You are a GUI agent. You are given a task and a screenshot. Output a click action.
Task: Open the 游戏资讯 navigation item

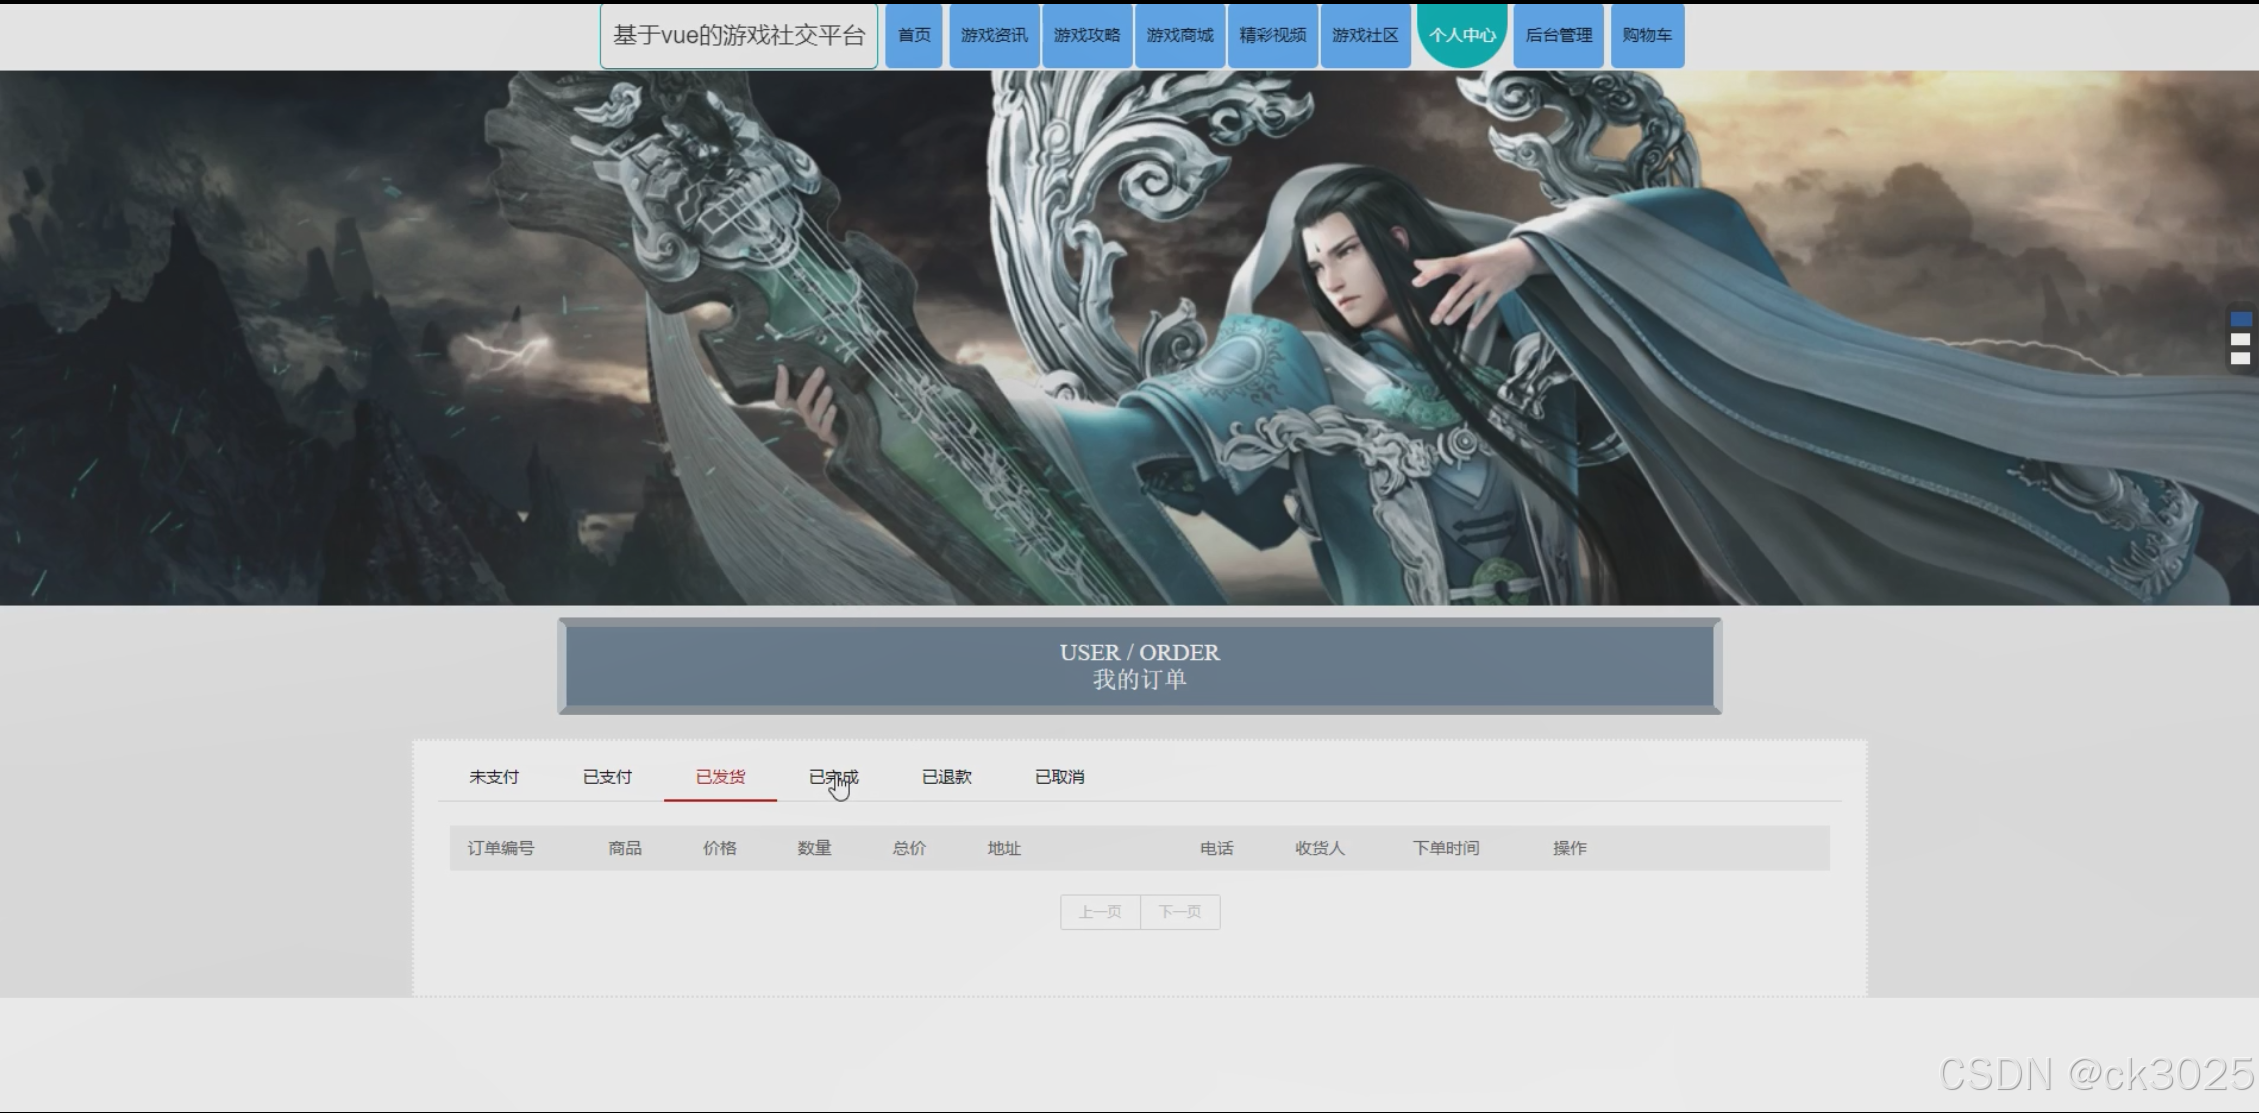point(994,35)
